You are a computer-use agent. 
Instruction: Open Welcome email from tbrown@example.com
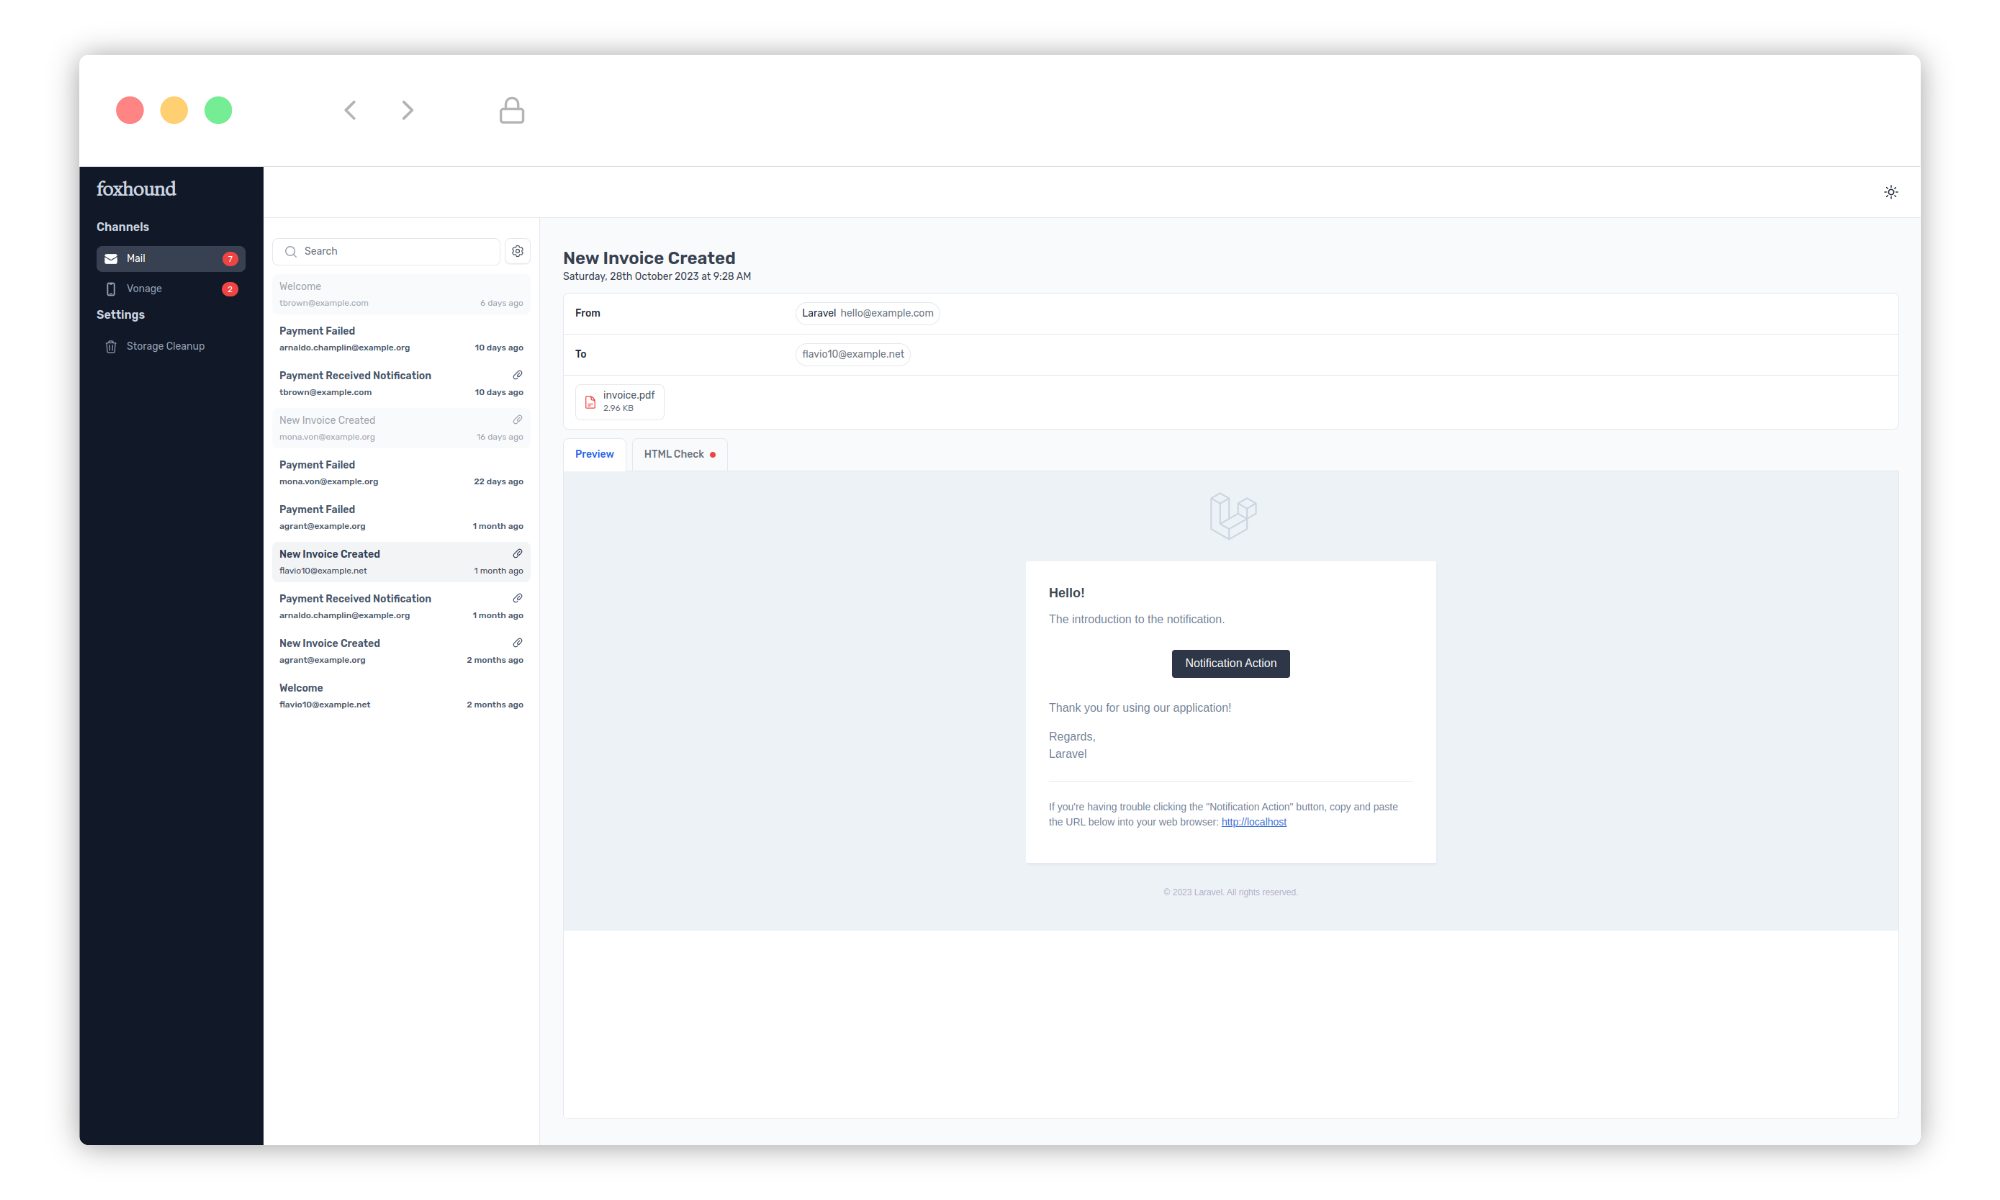click(x=400, y=294)
